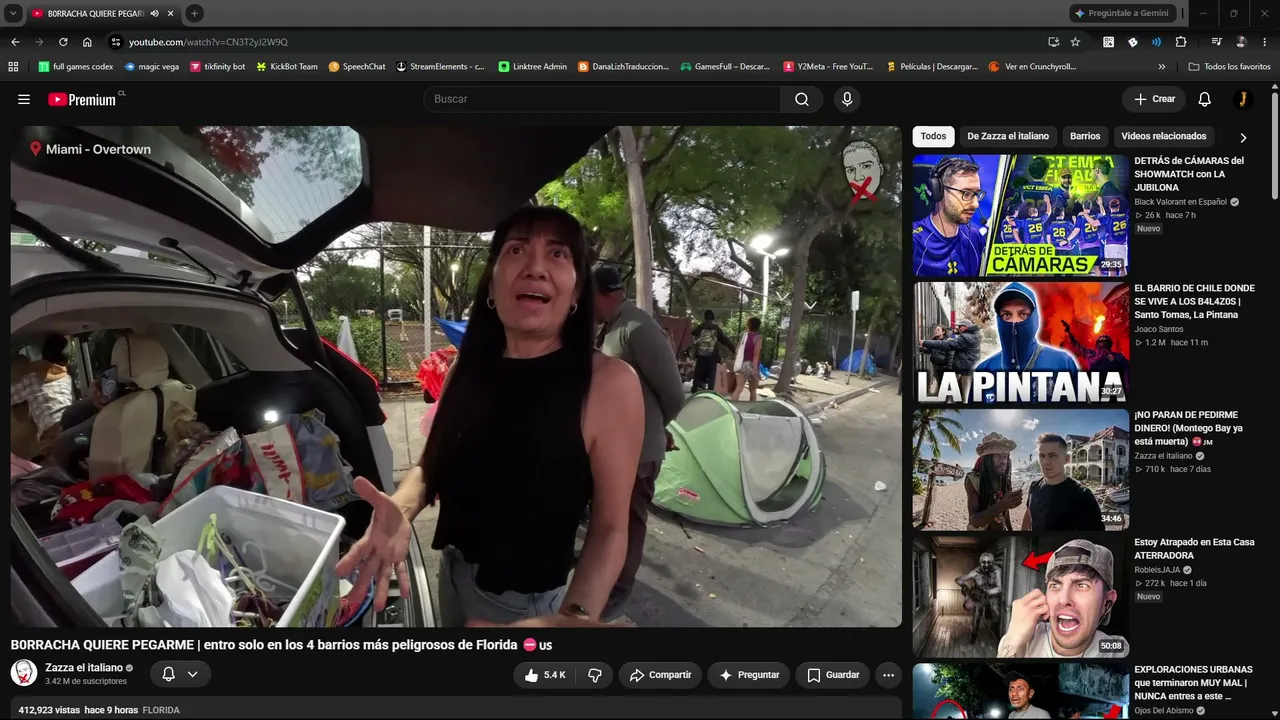Click the FLORIDA tag in description
The image size is (1280, 720).
[x=161, y=710]
